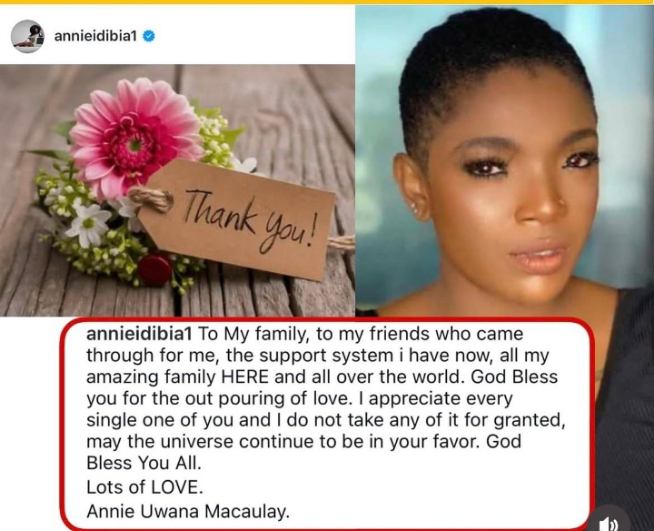Click the yellow progress bar at the top
The image size is (654, 531).
[327, 2]
